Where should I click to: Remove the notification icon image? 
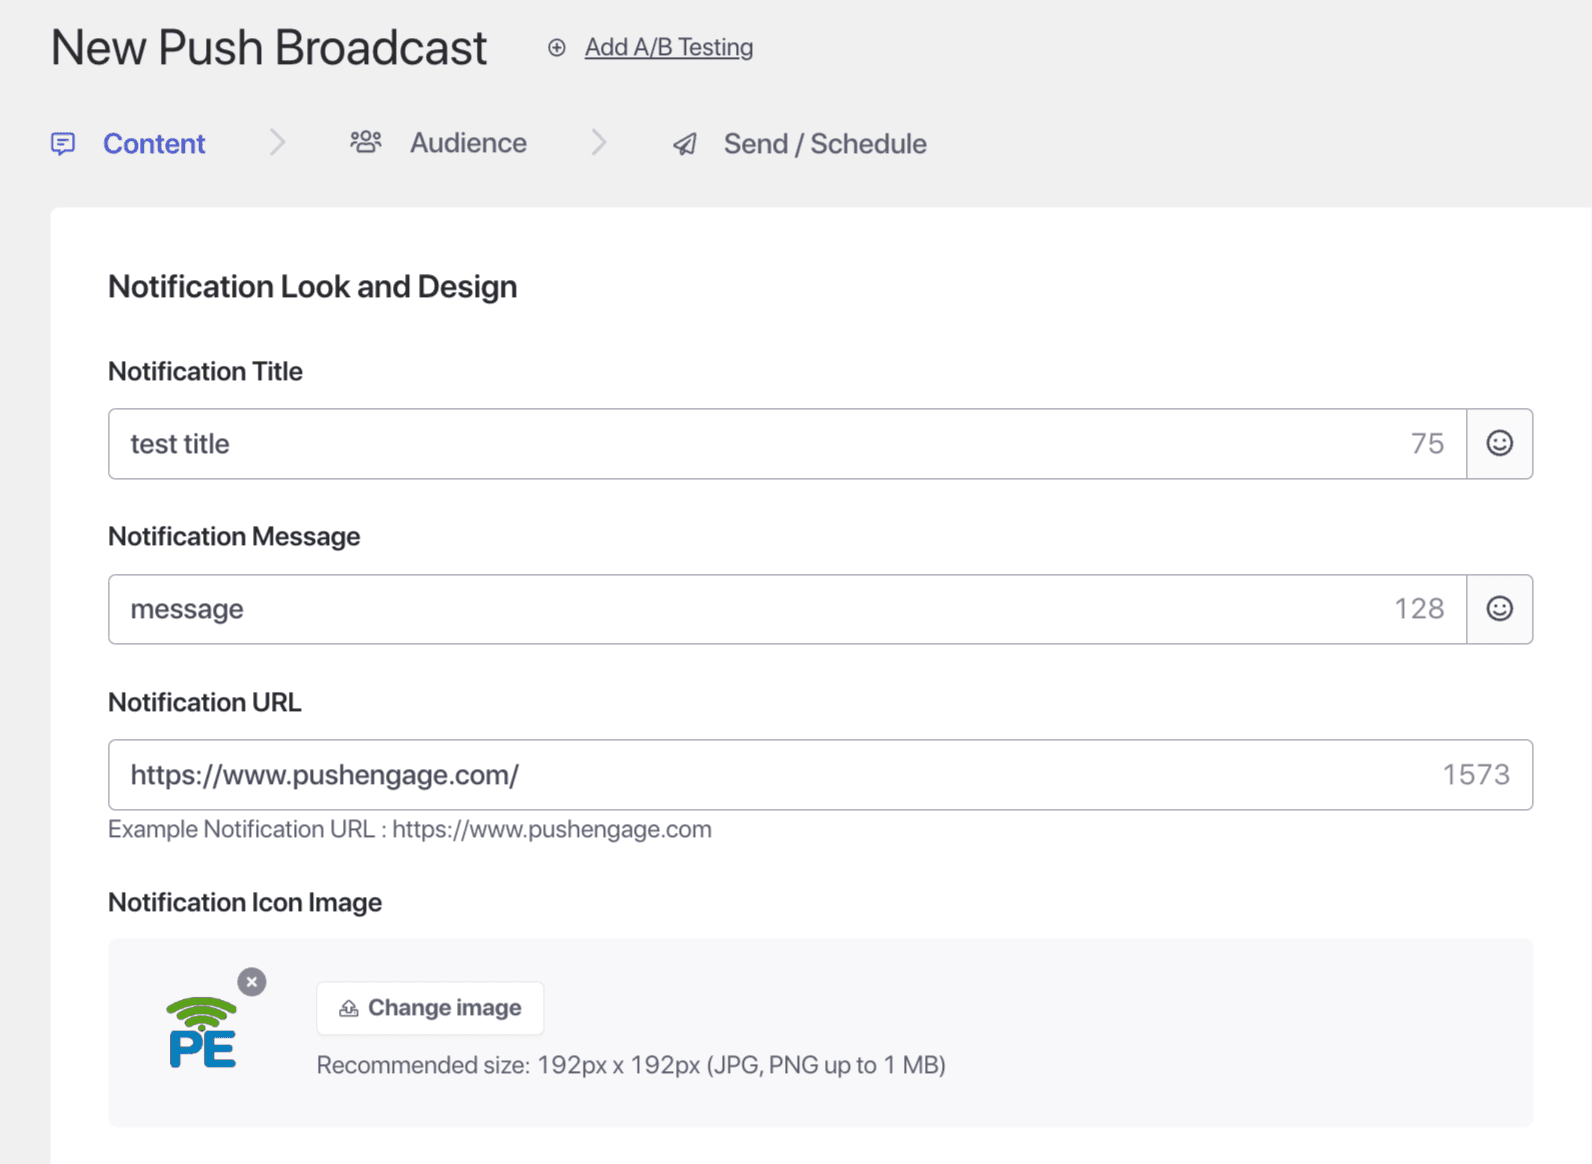(x=252, y=982)
